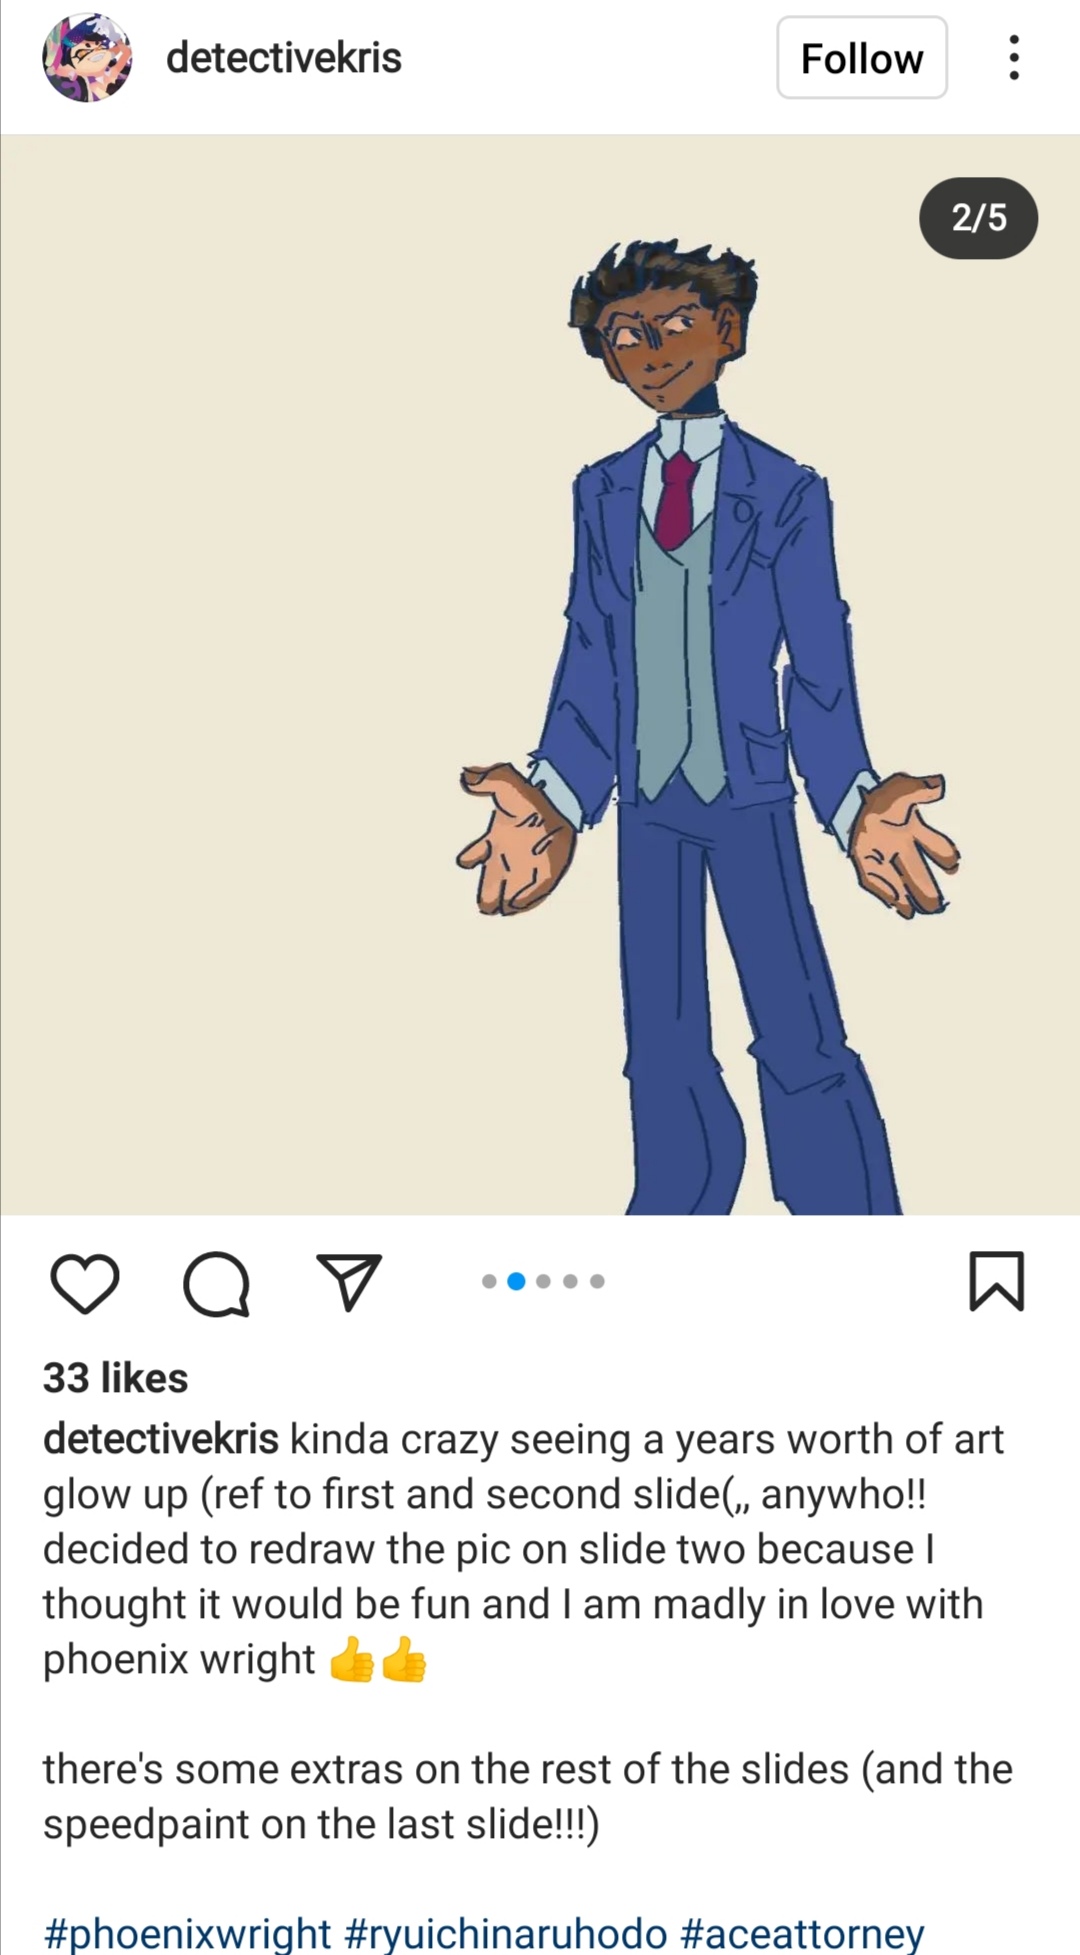Image resolution: width=1080 pixels, height=1955 pixels.
Task: Like the post with heart icon
Action: pos(85,1282)
